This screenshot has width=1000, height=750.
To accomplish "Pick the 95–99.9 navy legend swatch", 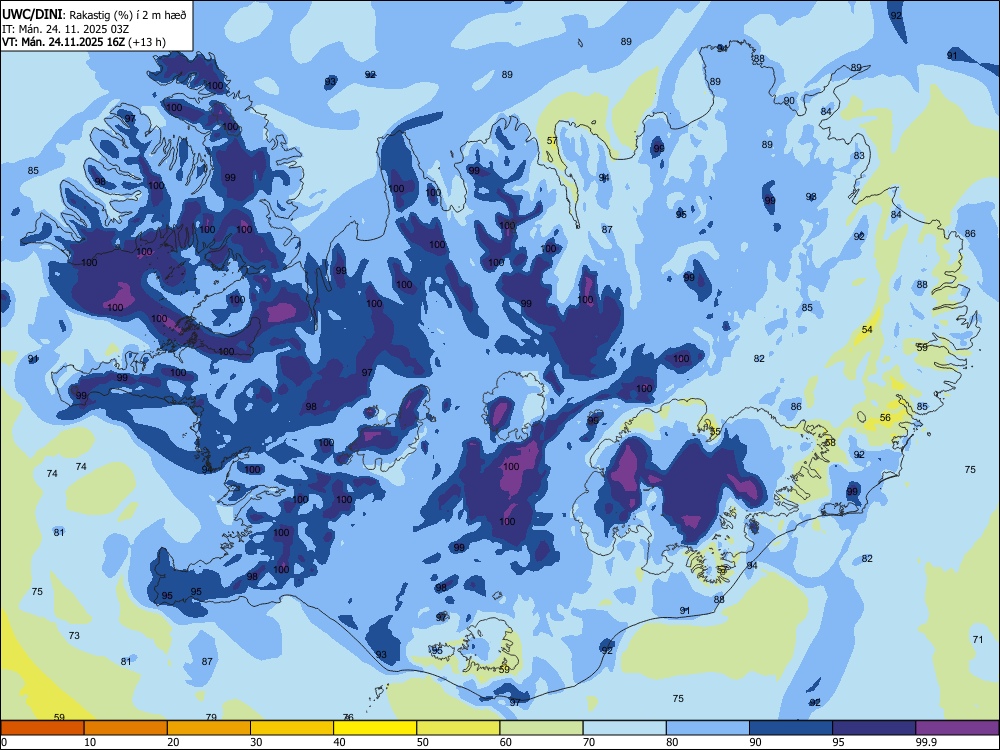I will (874, 728).
